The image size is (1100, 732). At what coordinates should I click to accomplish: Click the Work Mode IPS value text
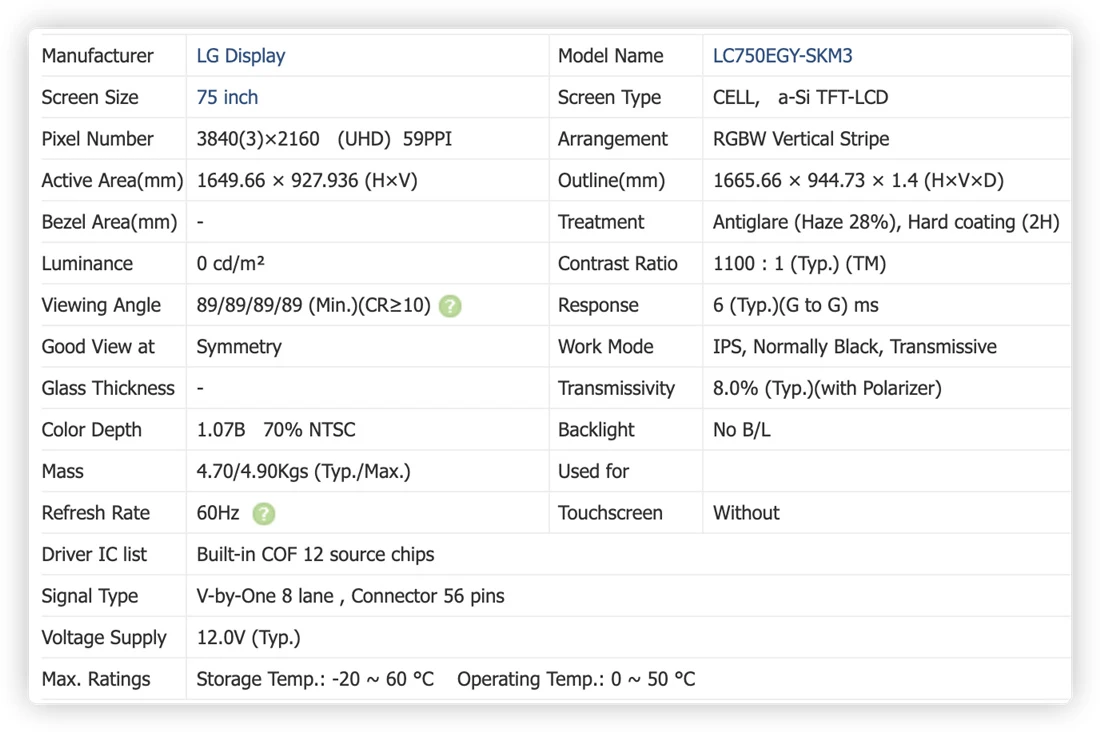pos(854,347)
